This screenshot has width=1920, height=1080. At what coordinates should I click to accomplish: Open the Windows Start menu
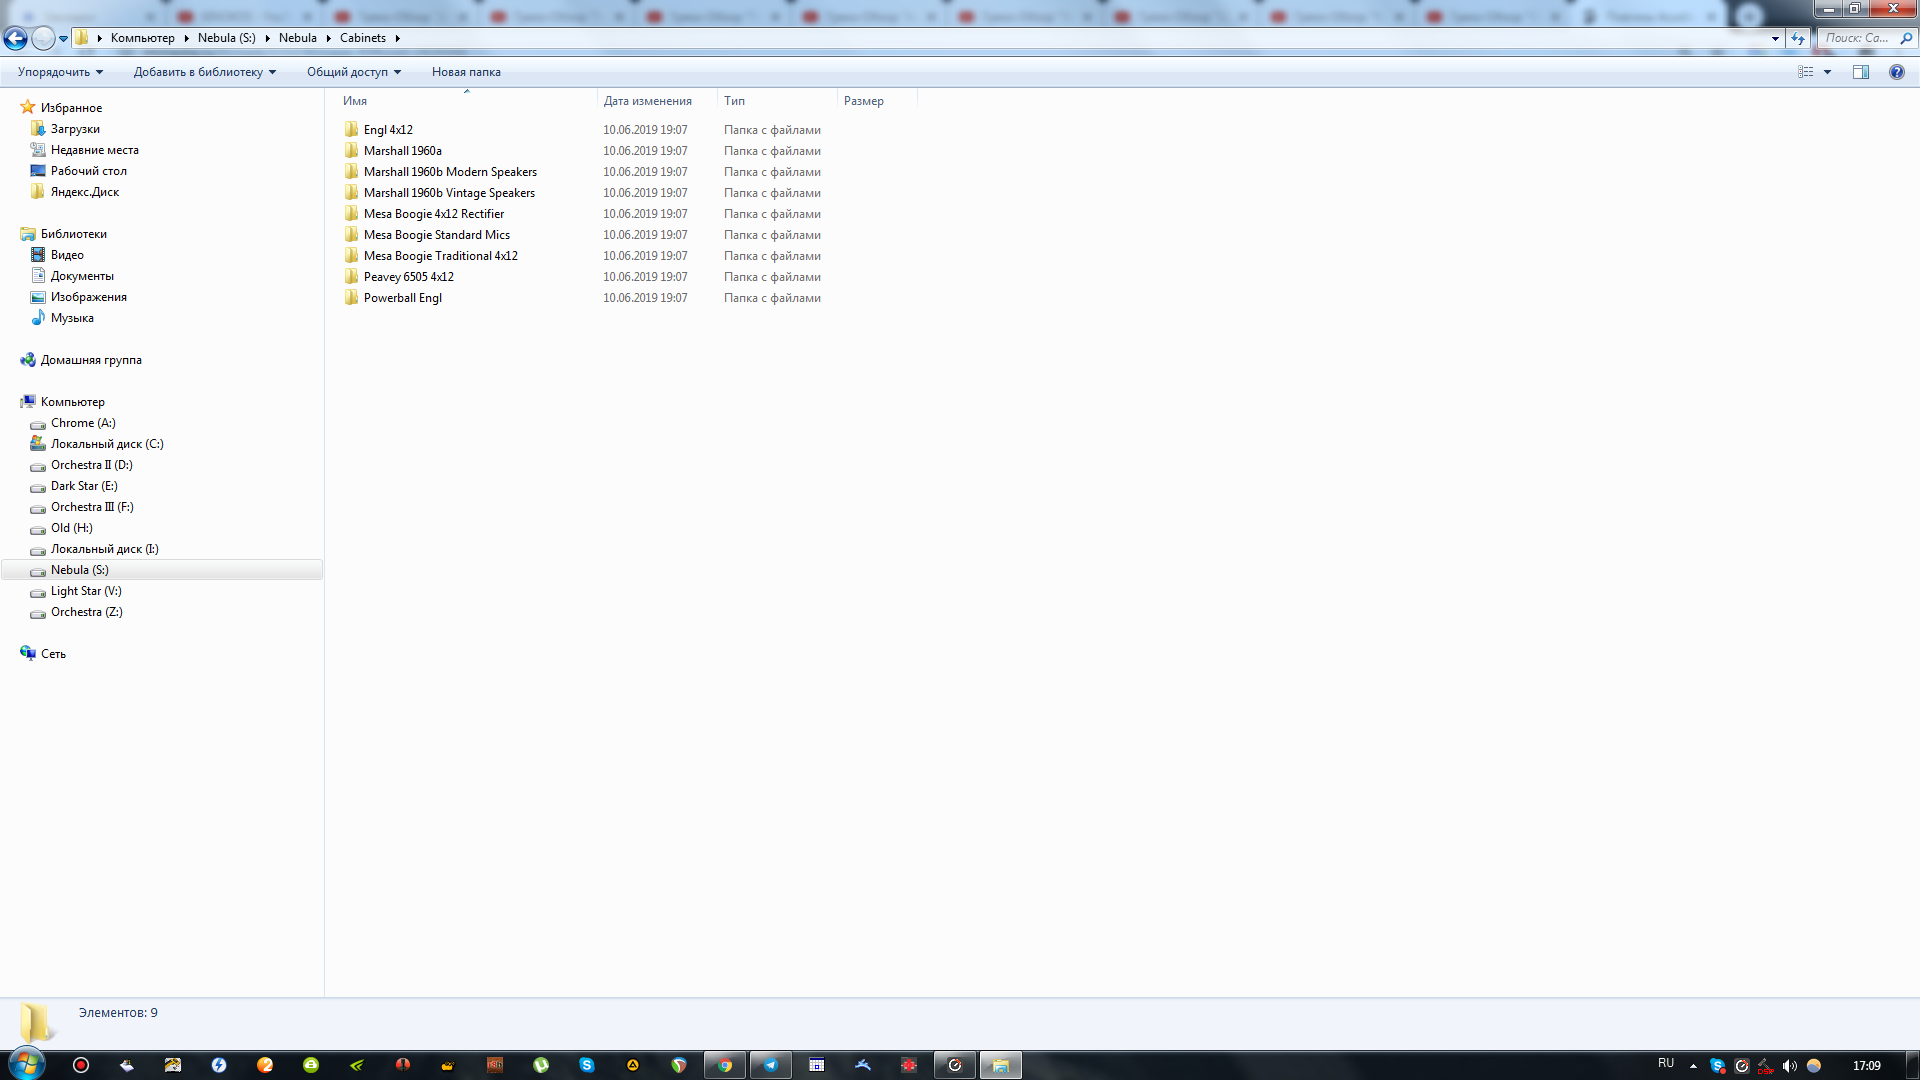(x=27, y=1064)
